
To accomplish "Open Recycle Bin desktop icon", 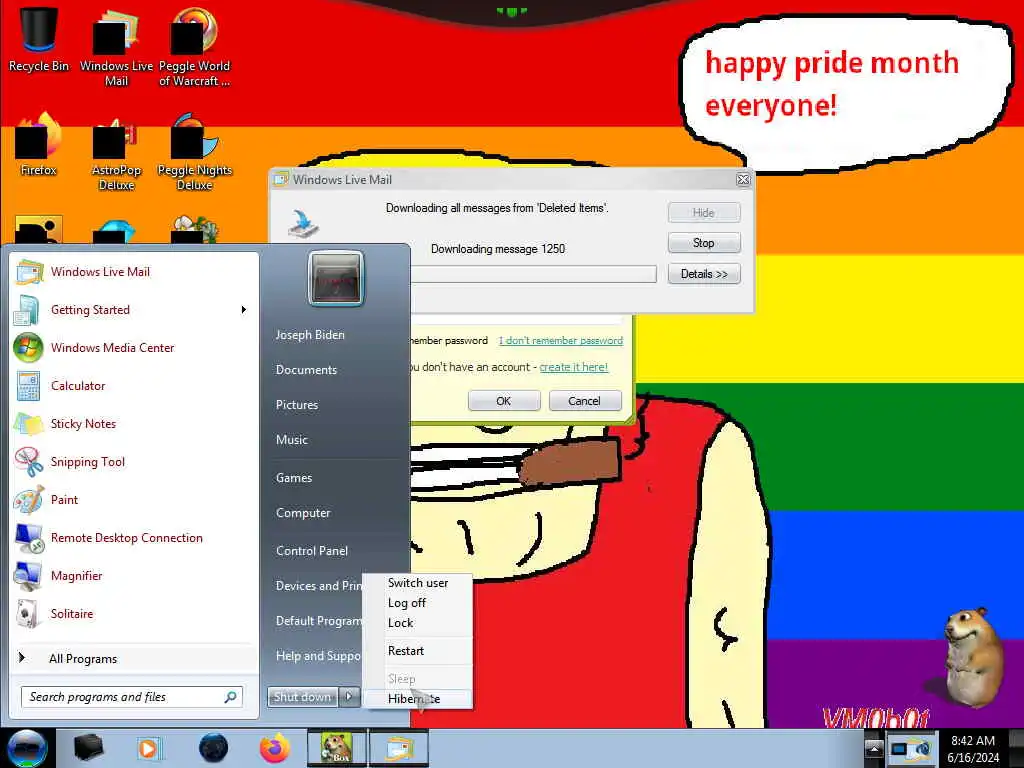I will (39, 39).
